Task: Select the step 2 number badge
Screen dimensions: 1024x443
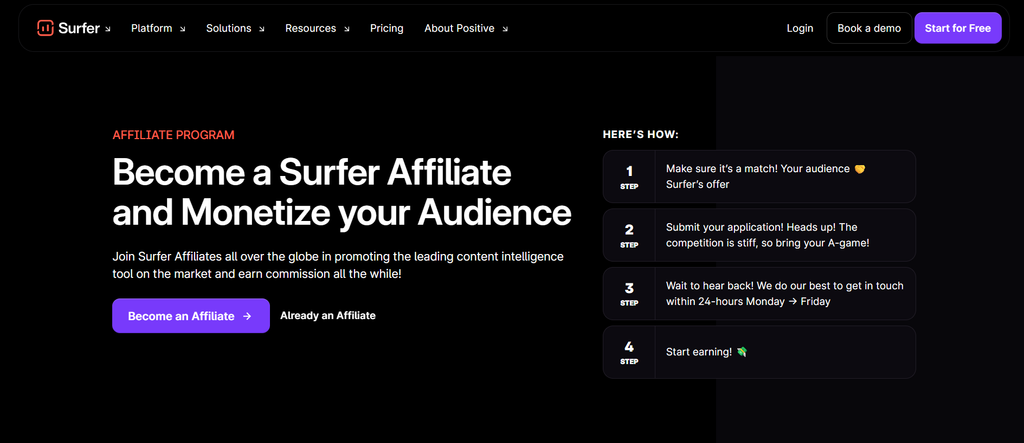Action: pos(630,235)
